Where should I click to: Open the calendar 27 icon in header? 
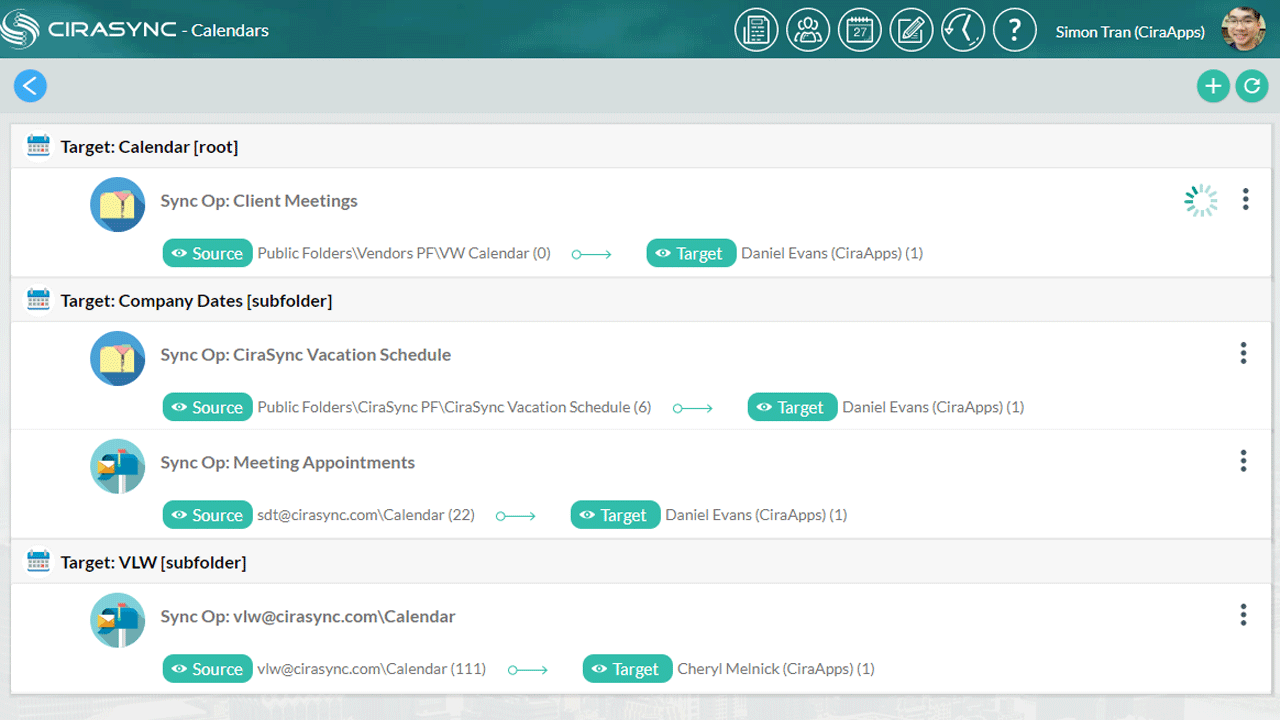(x=860, y=30)
